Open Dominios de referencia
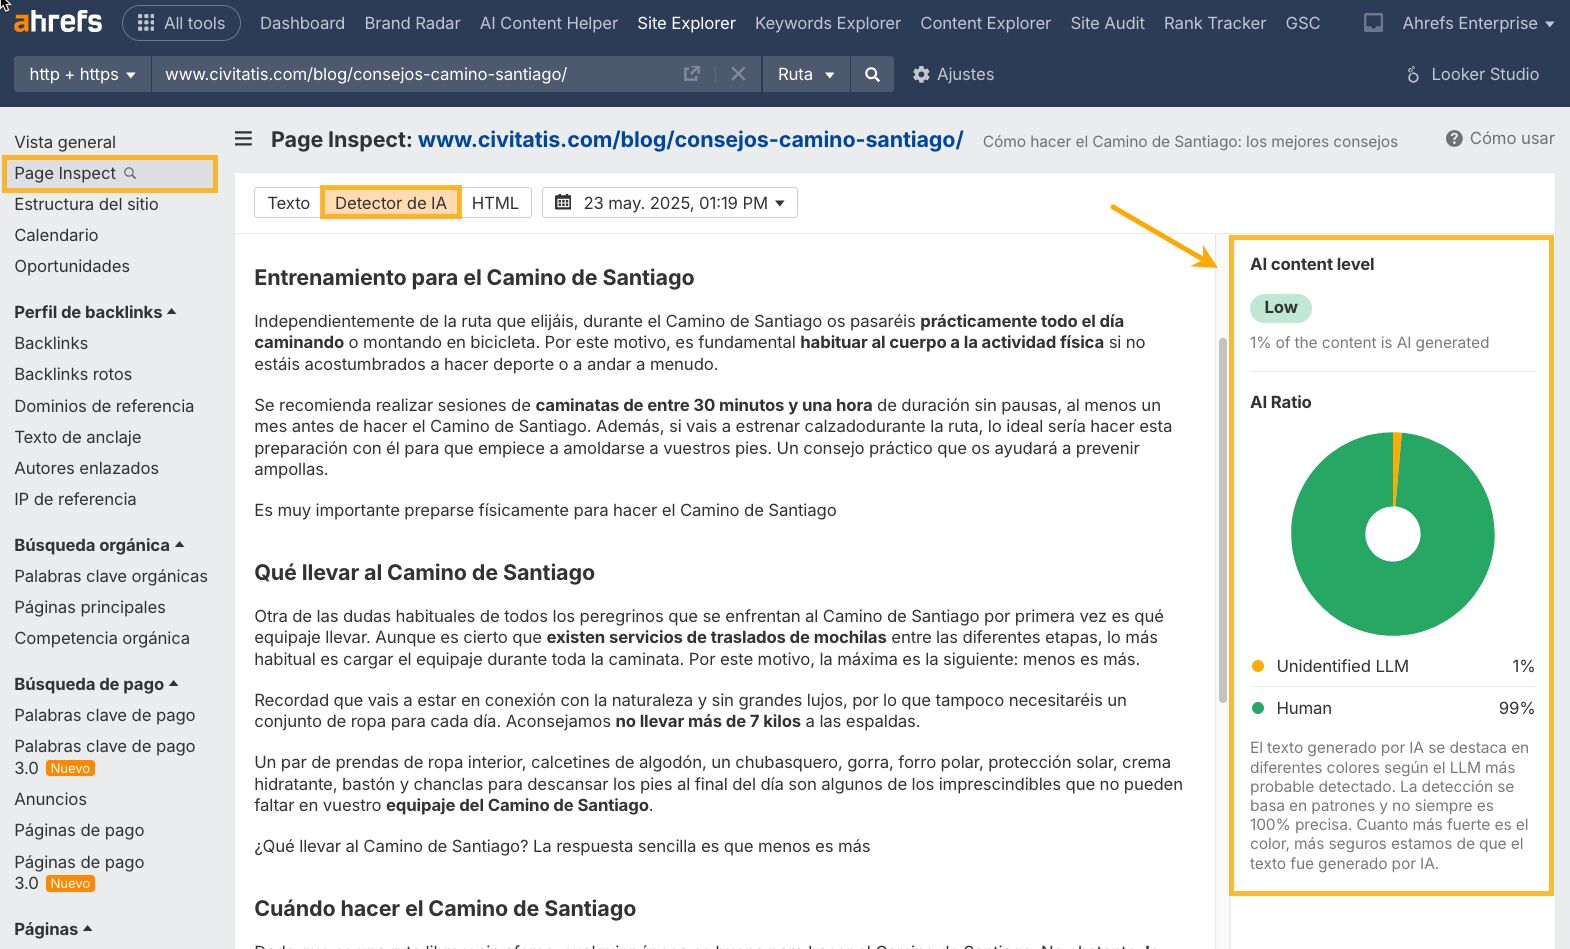The height and width of the screenshot is (949, 1570). click(104, 406)
